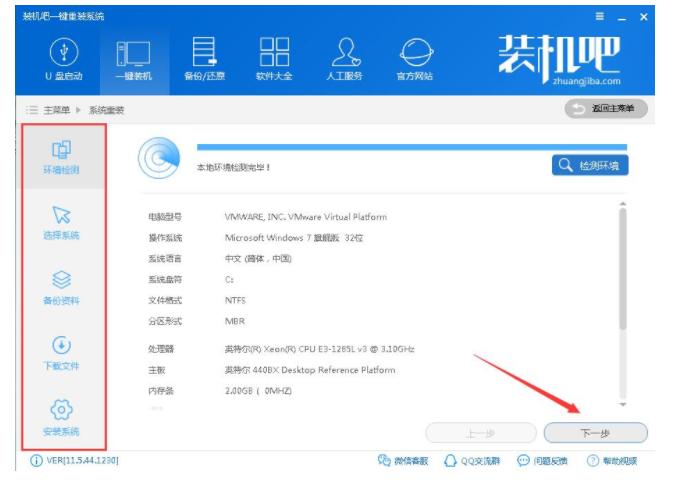
Task: Select 选择系统 step in sidebar
Action: pos(61,222)
